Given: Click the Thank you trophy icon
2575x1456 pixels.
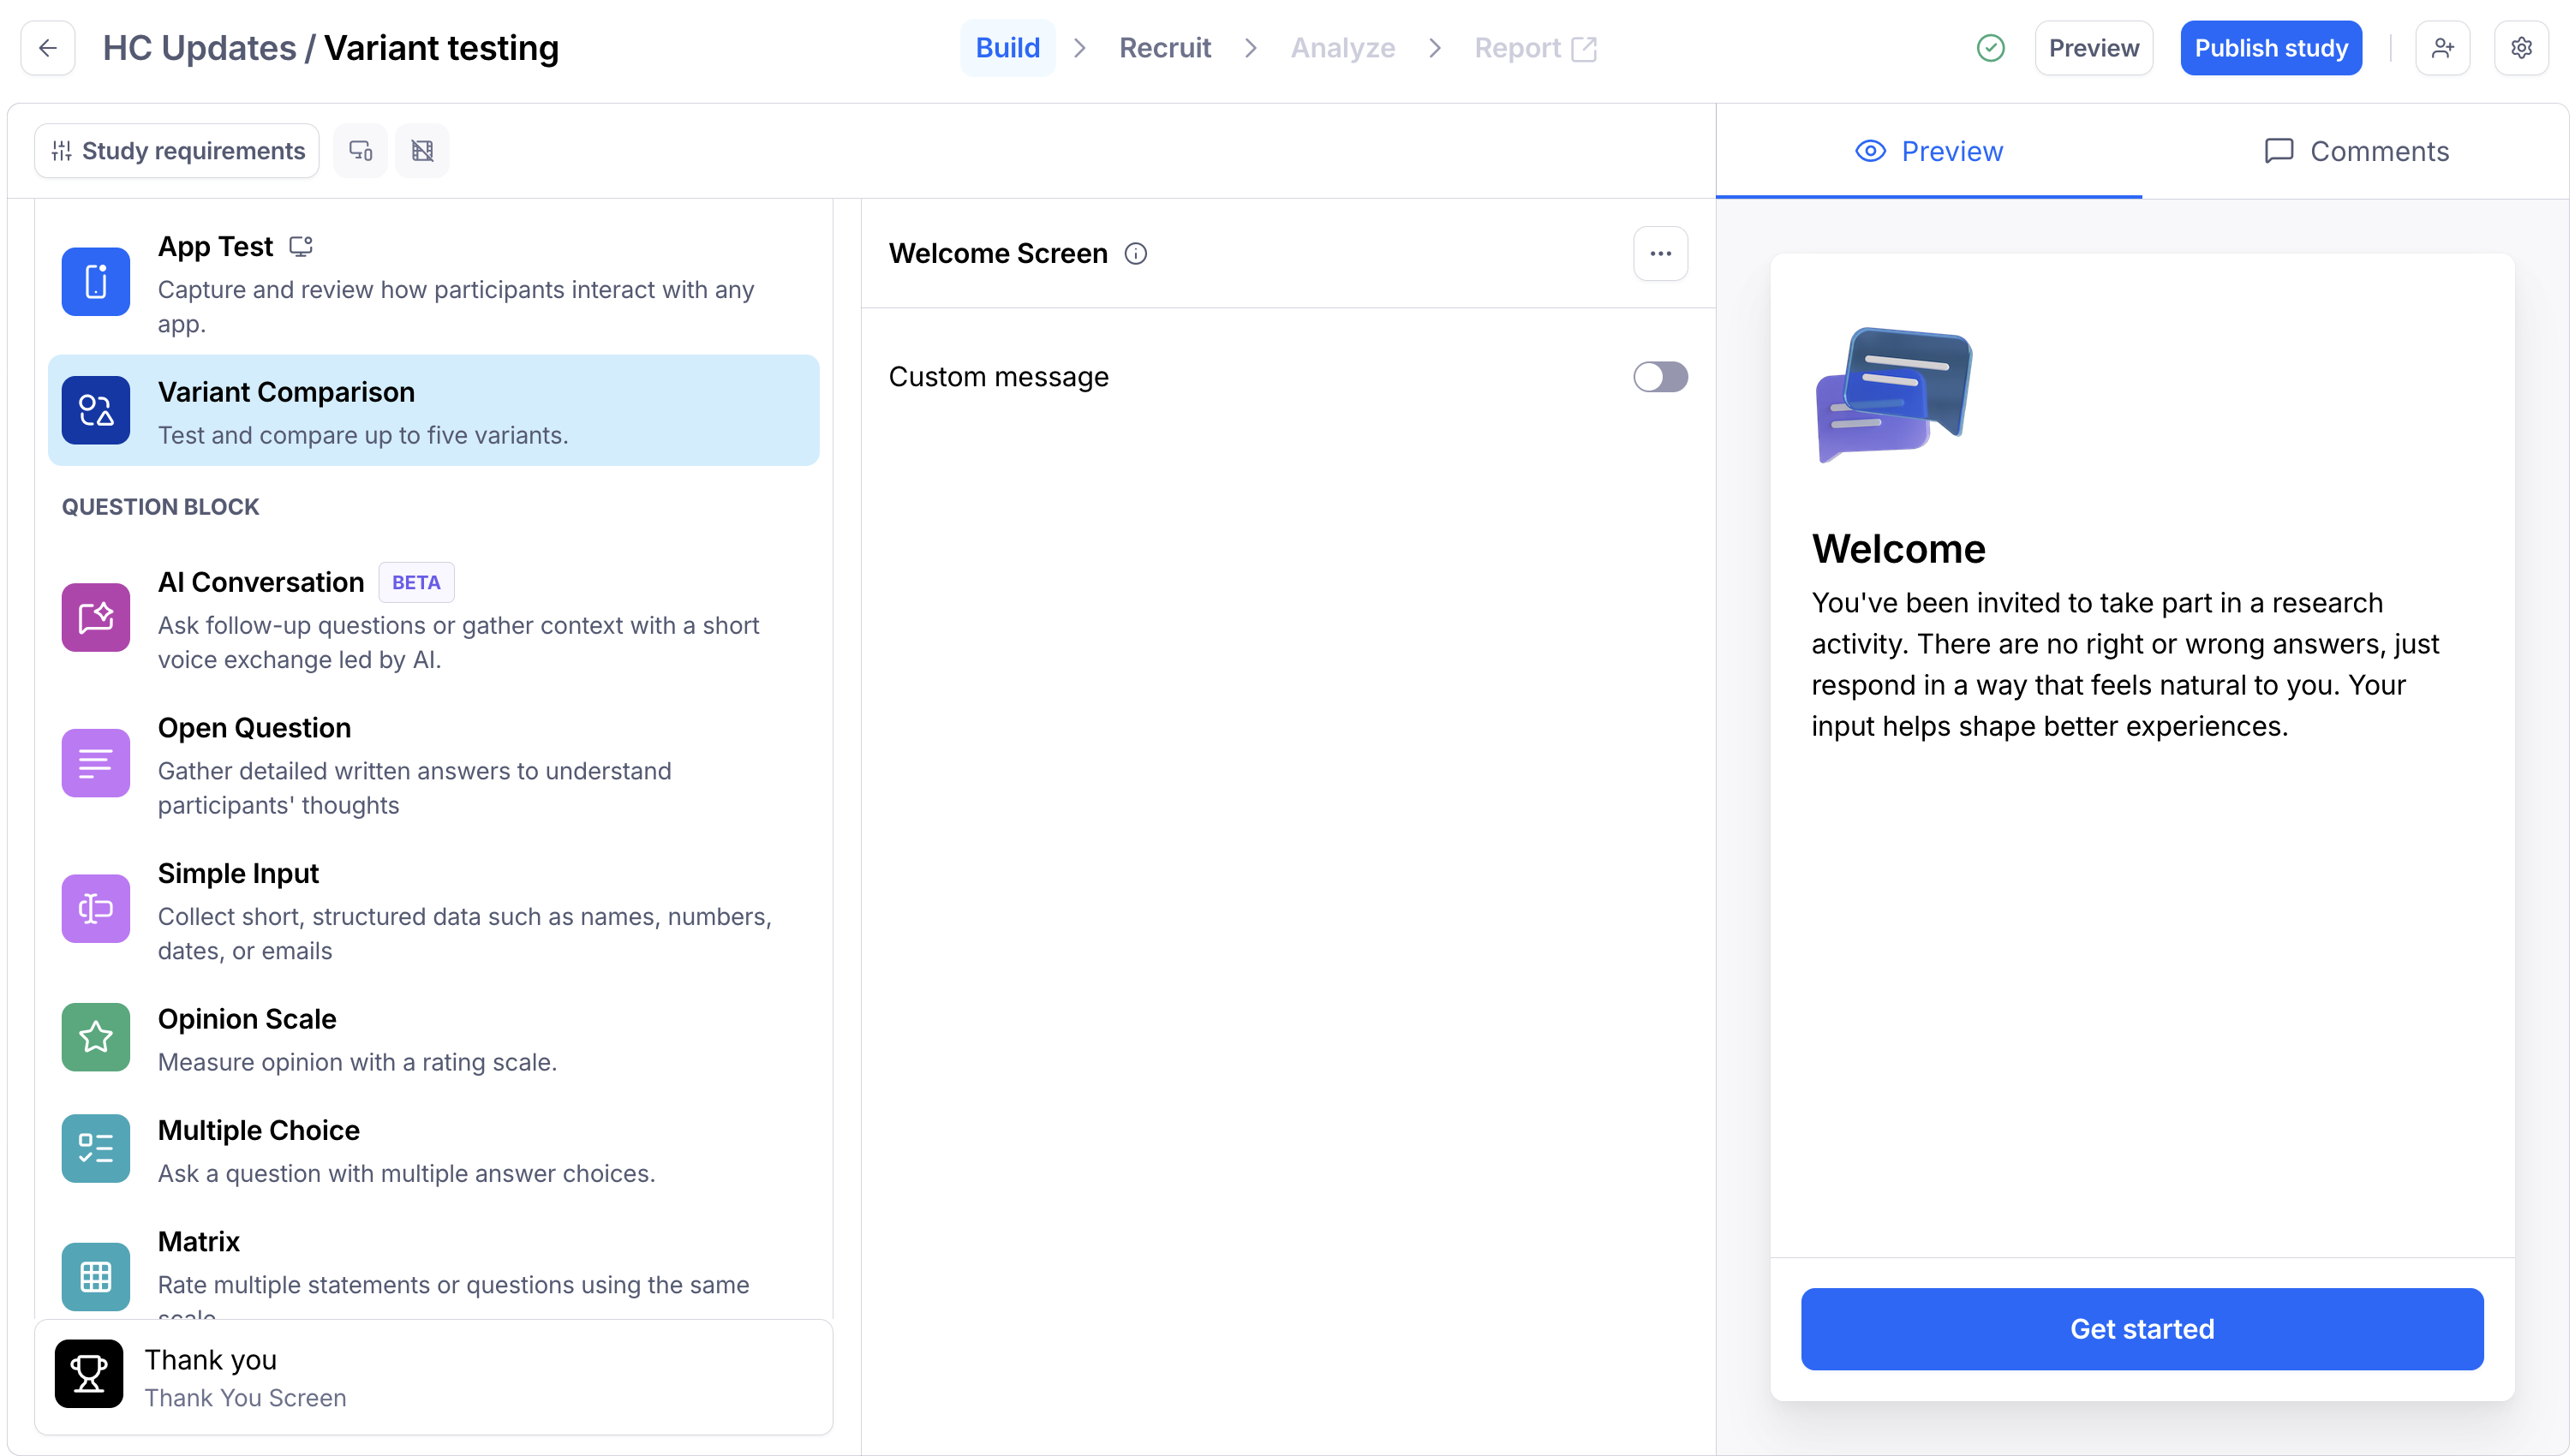Looking at the screenshot, I should click(89, 1374).
